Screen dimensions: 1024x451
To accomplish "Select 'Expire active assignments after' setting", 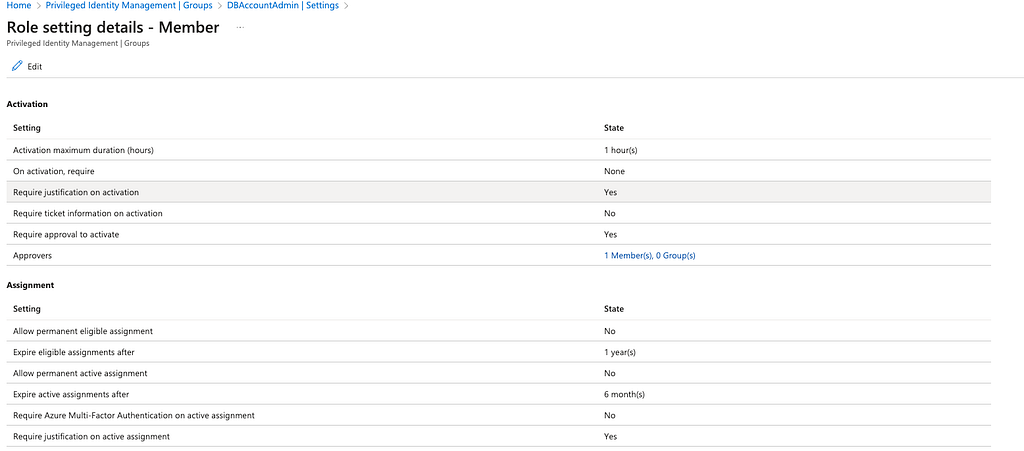I will pyautogui.click(x=71, y=394).
